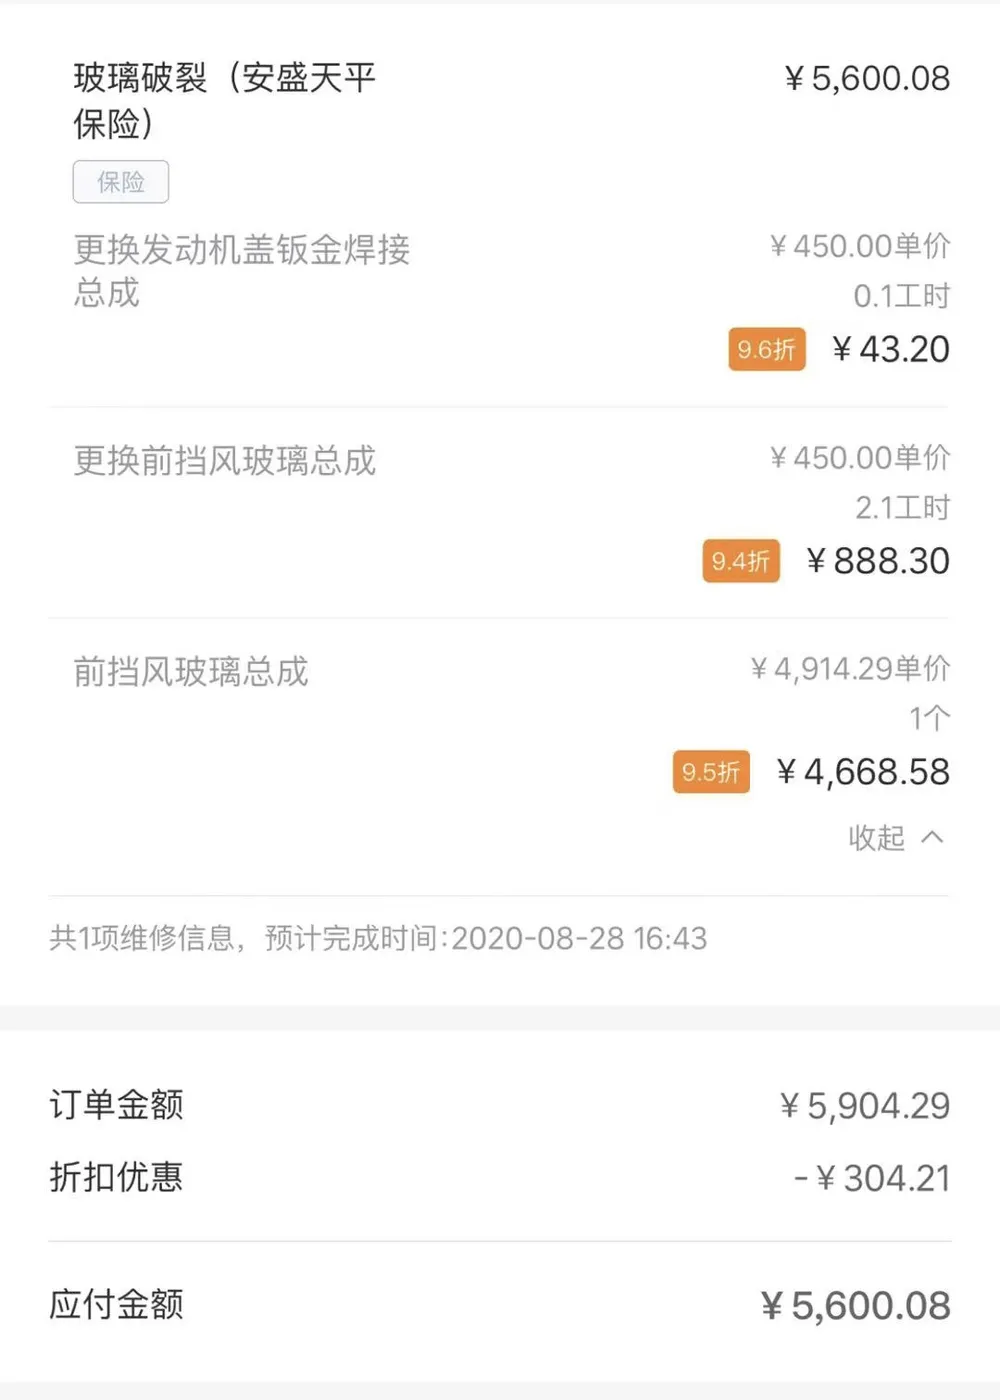1000x1400 pixels.
Task: Collapse details with the 收起 chevron
Action: tap(932, 837)
